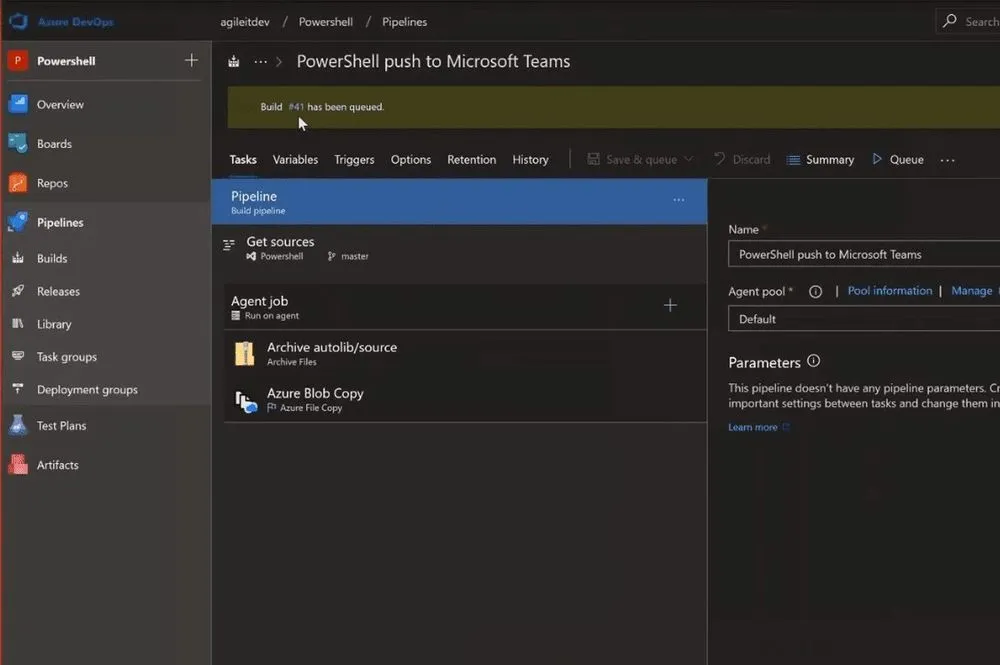The width and height of the screenshot is (1000, 665).
Task: Click the Powershell project name
Action: coord(66,61)
